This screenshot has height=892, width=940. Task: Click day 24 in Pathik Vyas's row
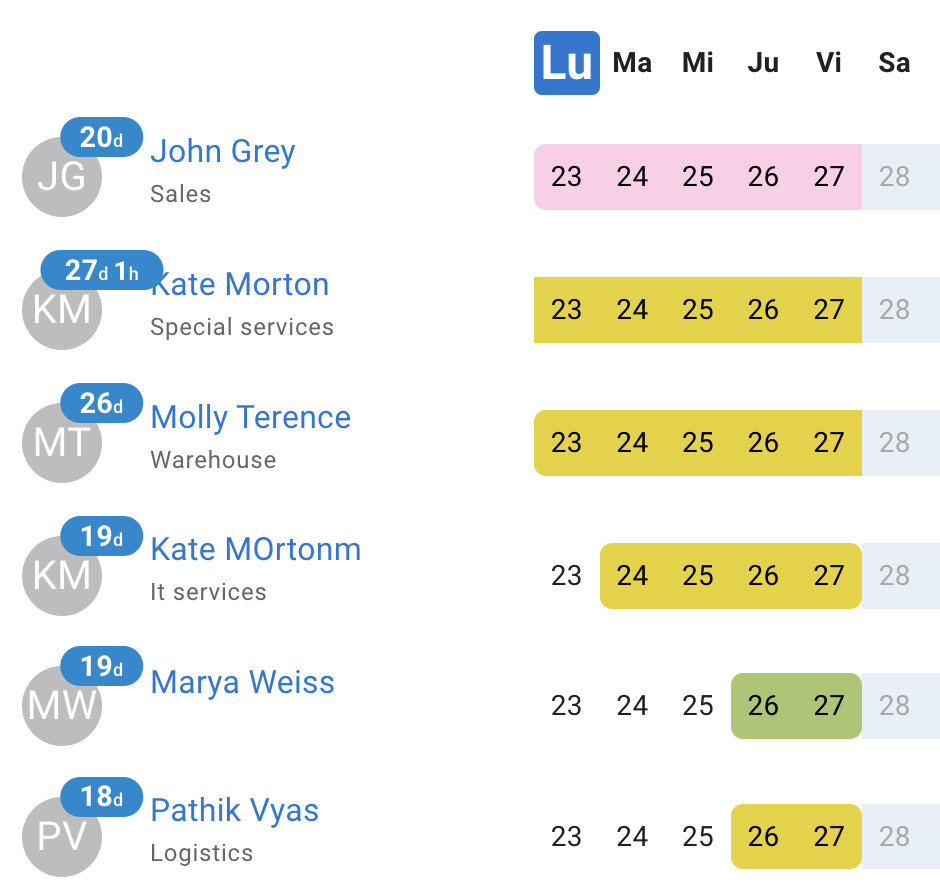coord(632,836)
